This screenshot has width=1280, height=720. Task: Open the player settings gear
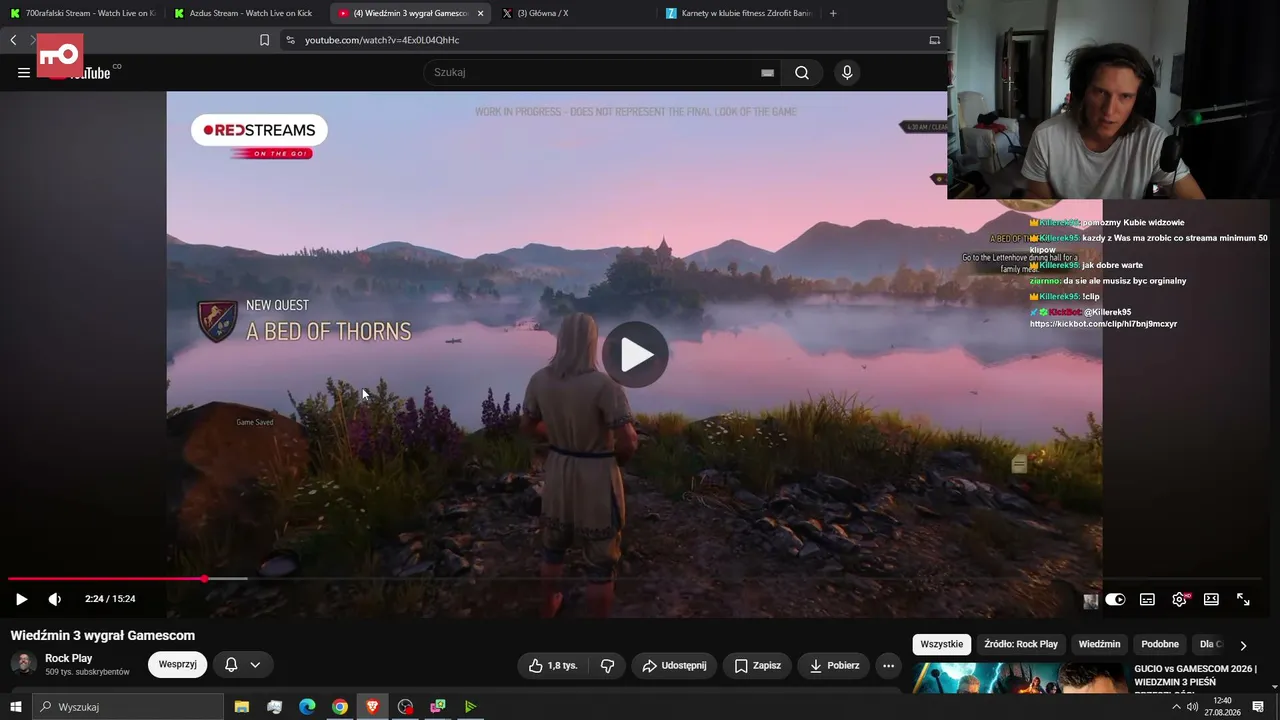click(x=1180, y=599)
